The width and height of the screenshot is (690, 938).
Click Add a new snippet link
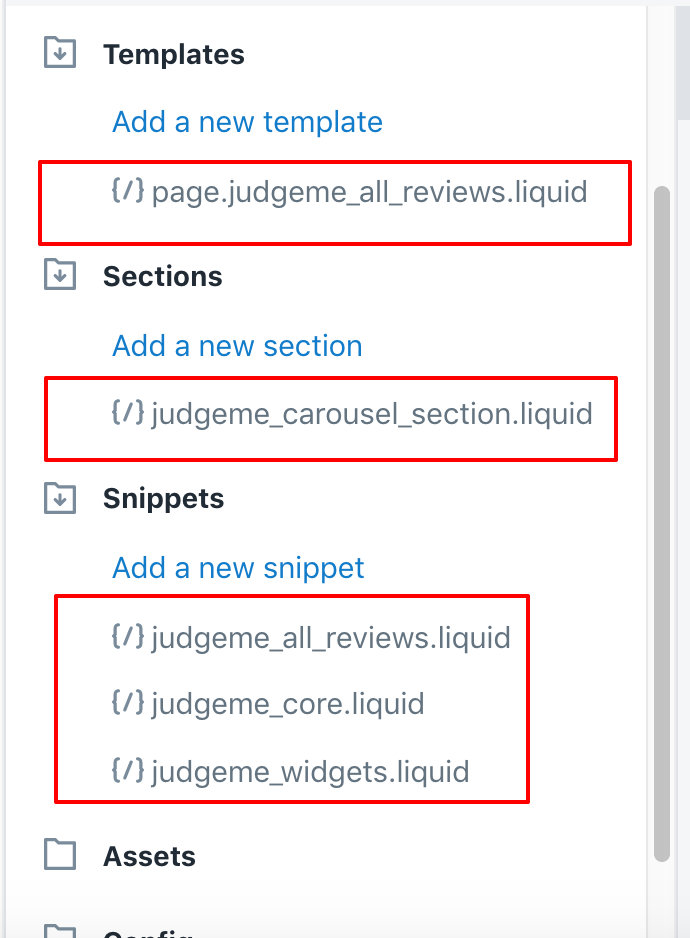pyautogui.click(x=238, y=568)
